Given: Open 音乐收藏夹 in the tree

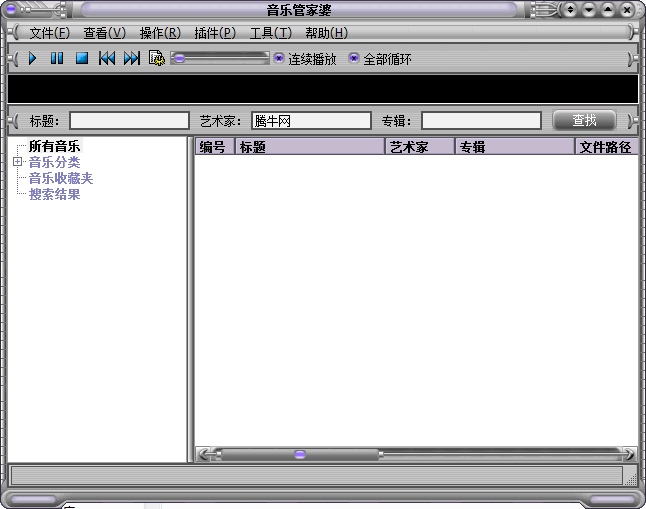Looking at the screenshot, I should 61,178.
